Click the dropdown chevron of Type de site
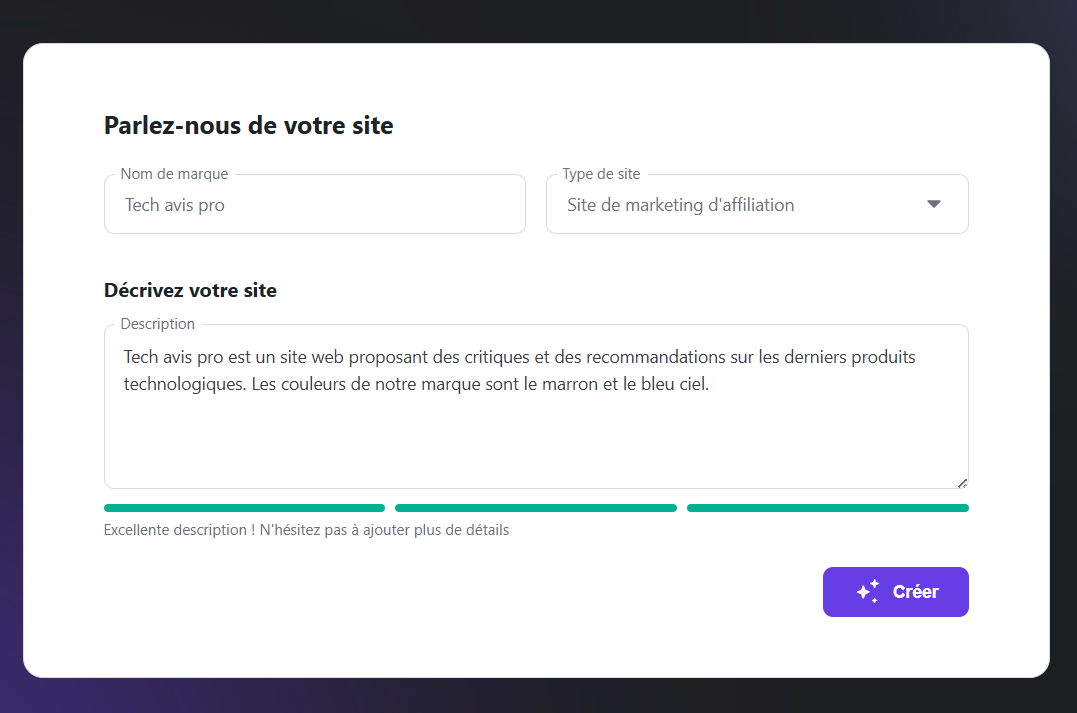 934,204
